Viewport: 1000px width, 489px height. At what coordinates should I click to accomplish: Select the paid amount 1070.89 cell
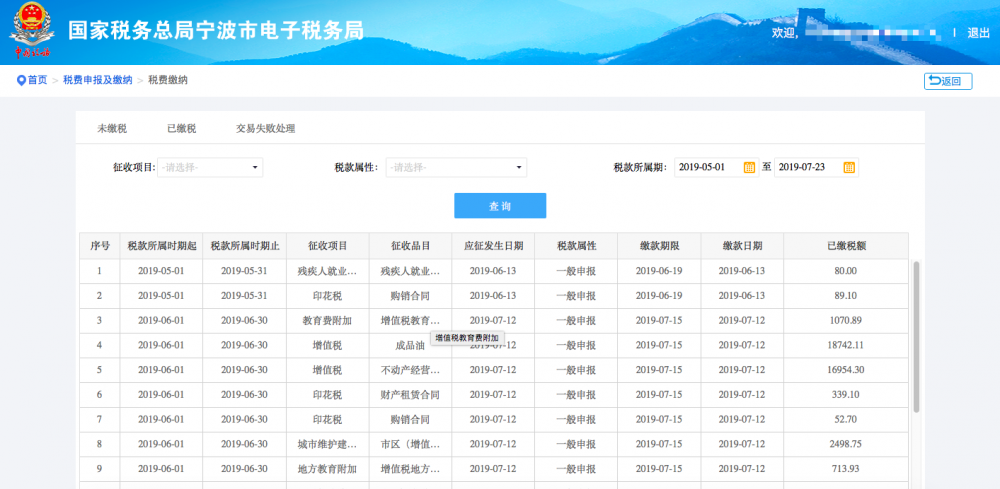coord(846,321)
